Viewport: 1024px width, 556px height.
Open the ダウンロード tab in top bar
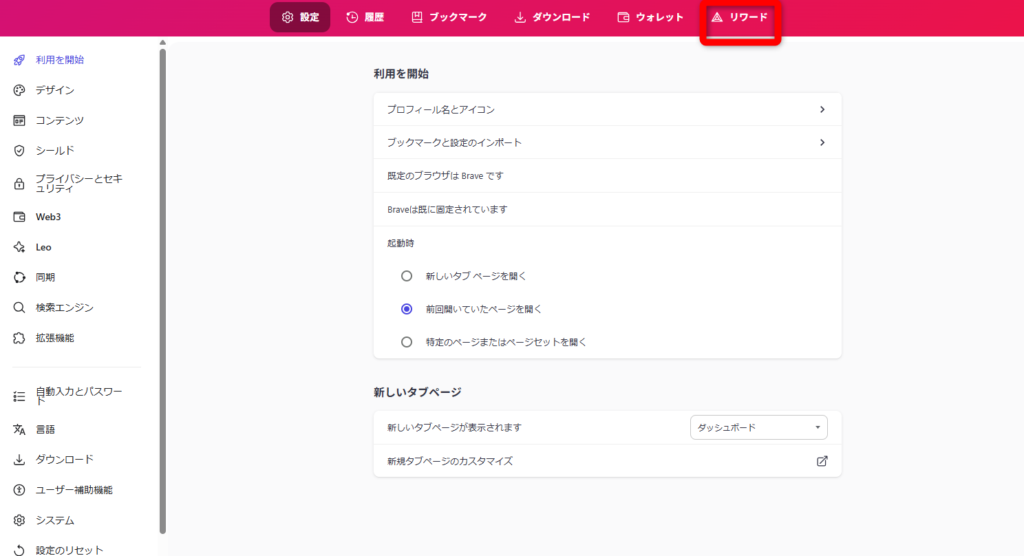click(x=551, y=18)
